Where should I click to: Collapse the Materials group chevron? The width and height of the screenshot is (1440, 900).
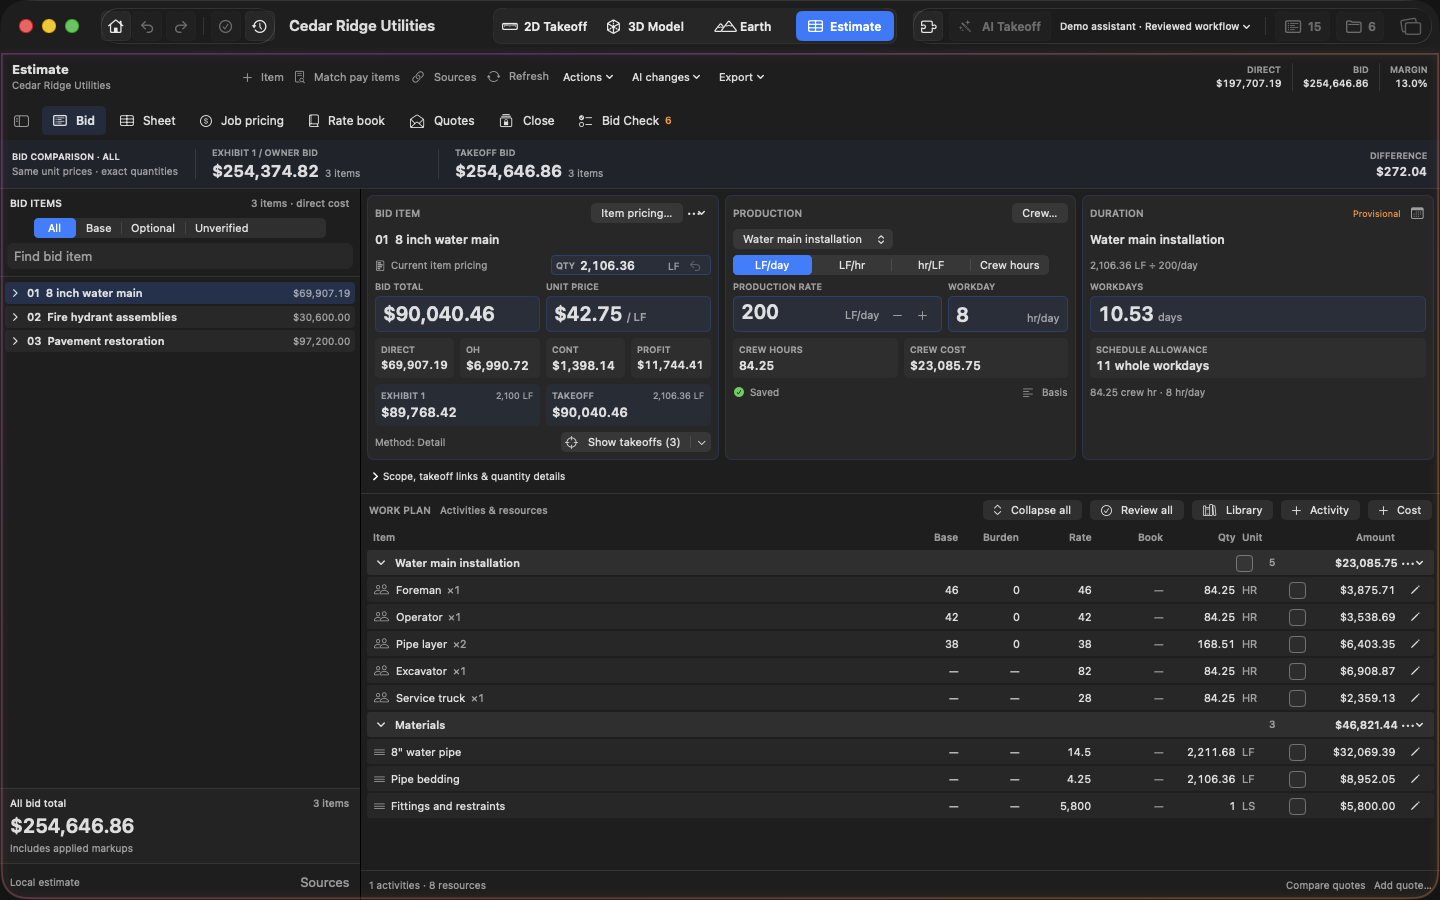(381, 725)
